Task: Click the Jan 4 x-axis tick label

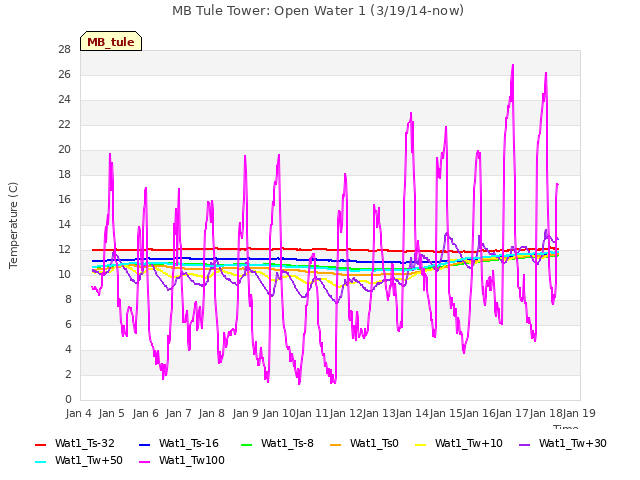Action: [78, 413]
